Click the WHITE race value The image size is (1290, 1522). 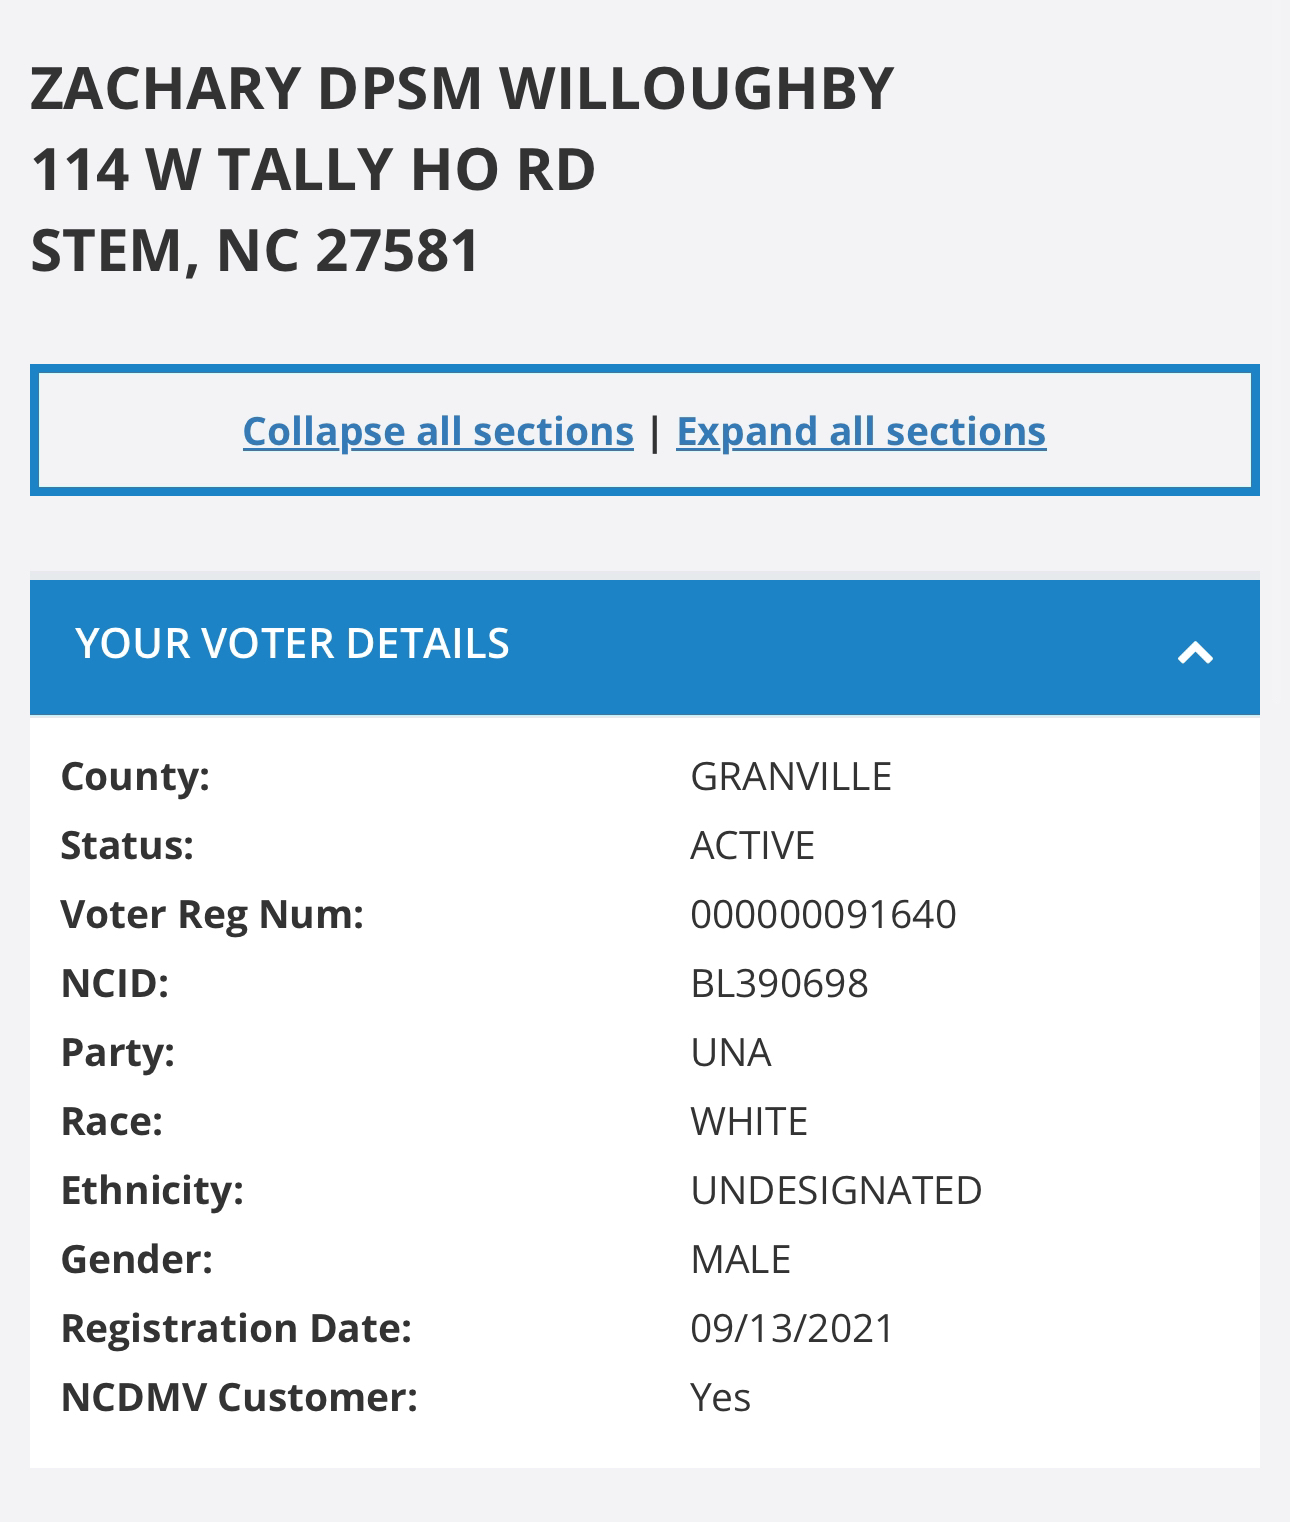click(x=748, y=1122)
